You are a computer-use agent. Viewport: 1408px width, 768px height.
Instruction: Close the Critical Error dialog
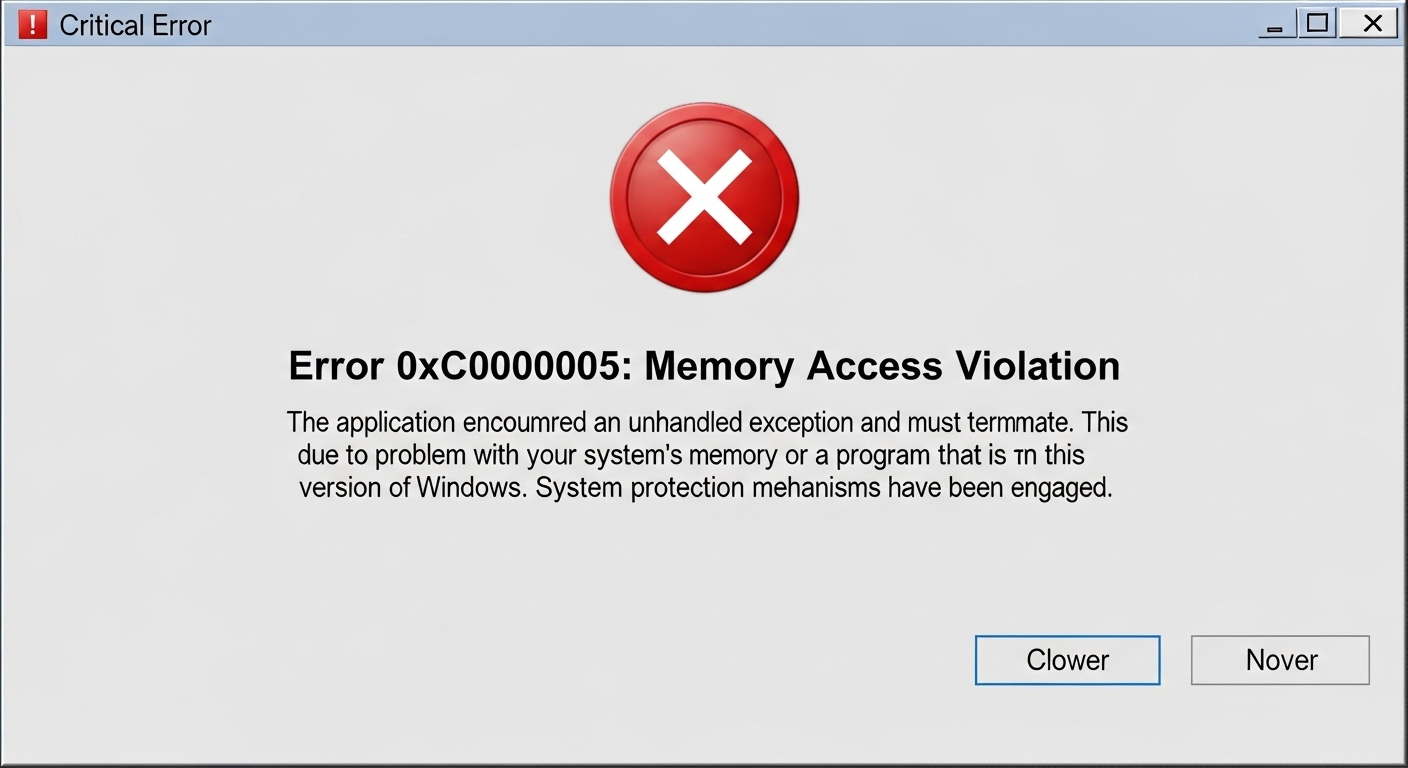pos(1372,24)
